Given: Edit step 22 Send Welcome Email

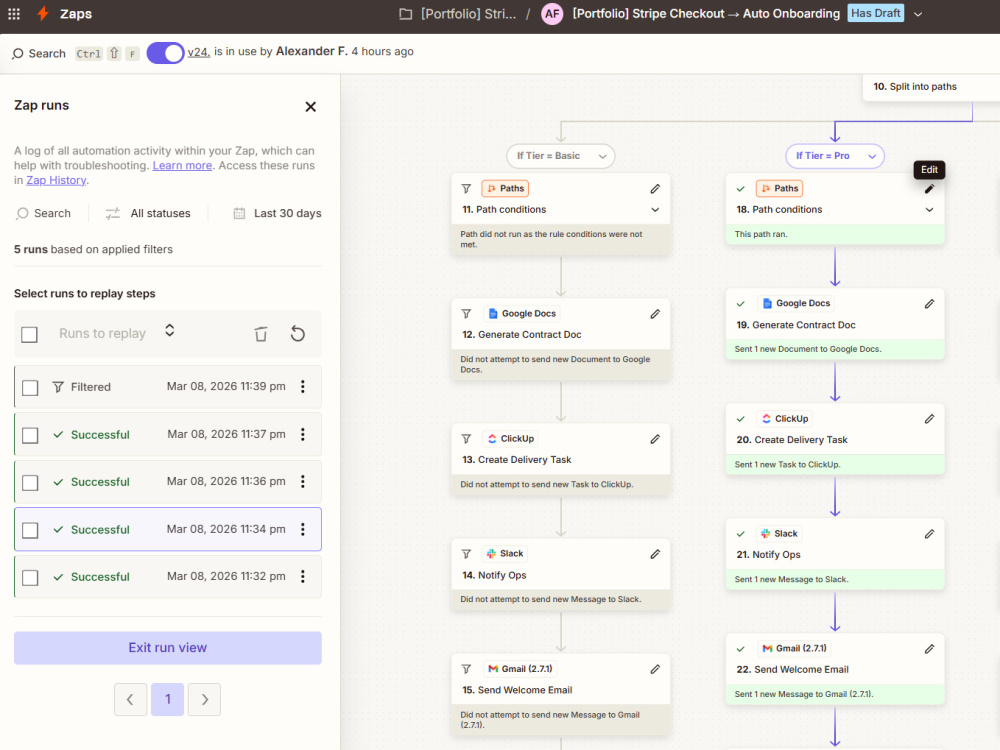Looking at the screenshot, I should tap(929, 649).
